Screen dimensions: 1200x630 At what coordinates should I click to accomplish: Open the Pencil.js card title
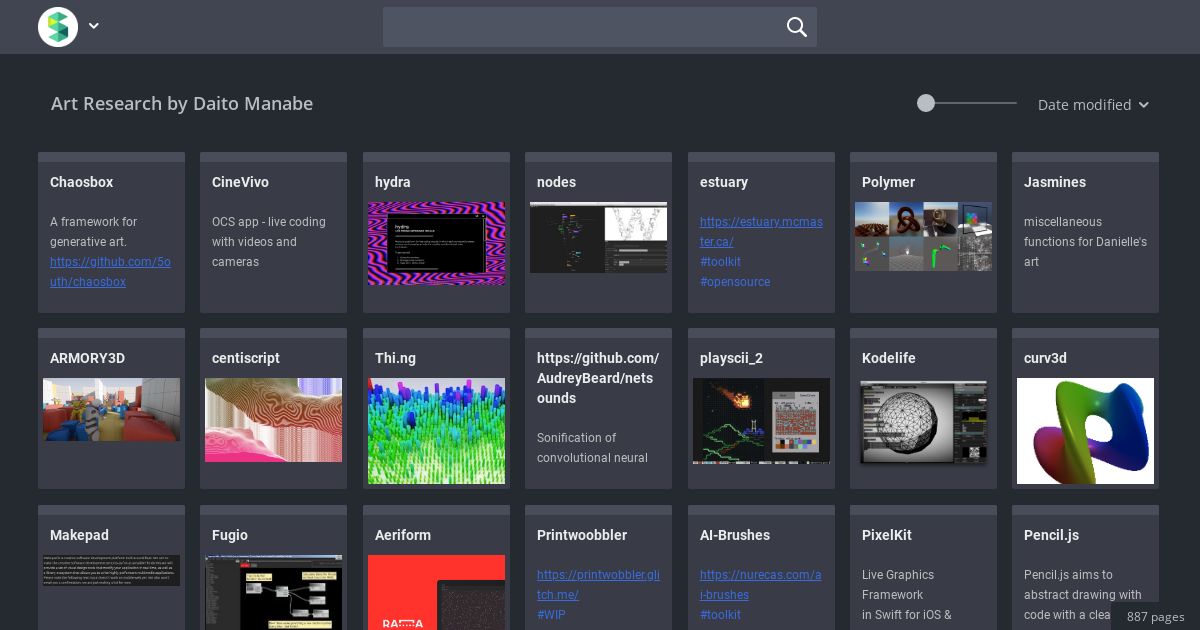tap(1051, 535)
